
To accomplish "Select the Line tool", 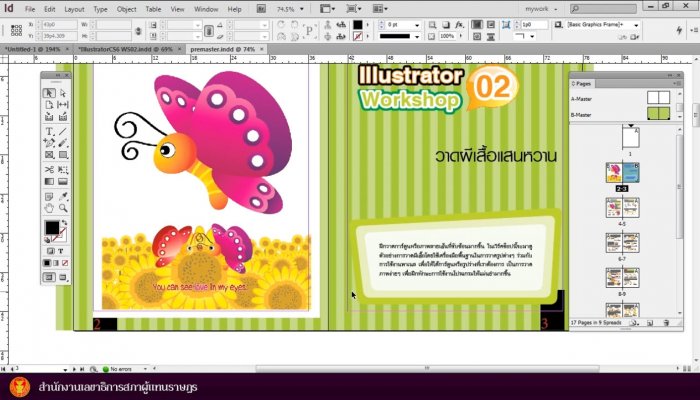I will tap(63, 131).
